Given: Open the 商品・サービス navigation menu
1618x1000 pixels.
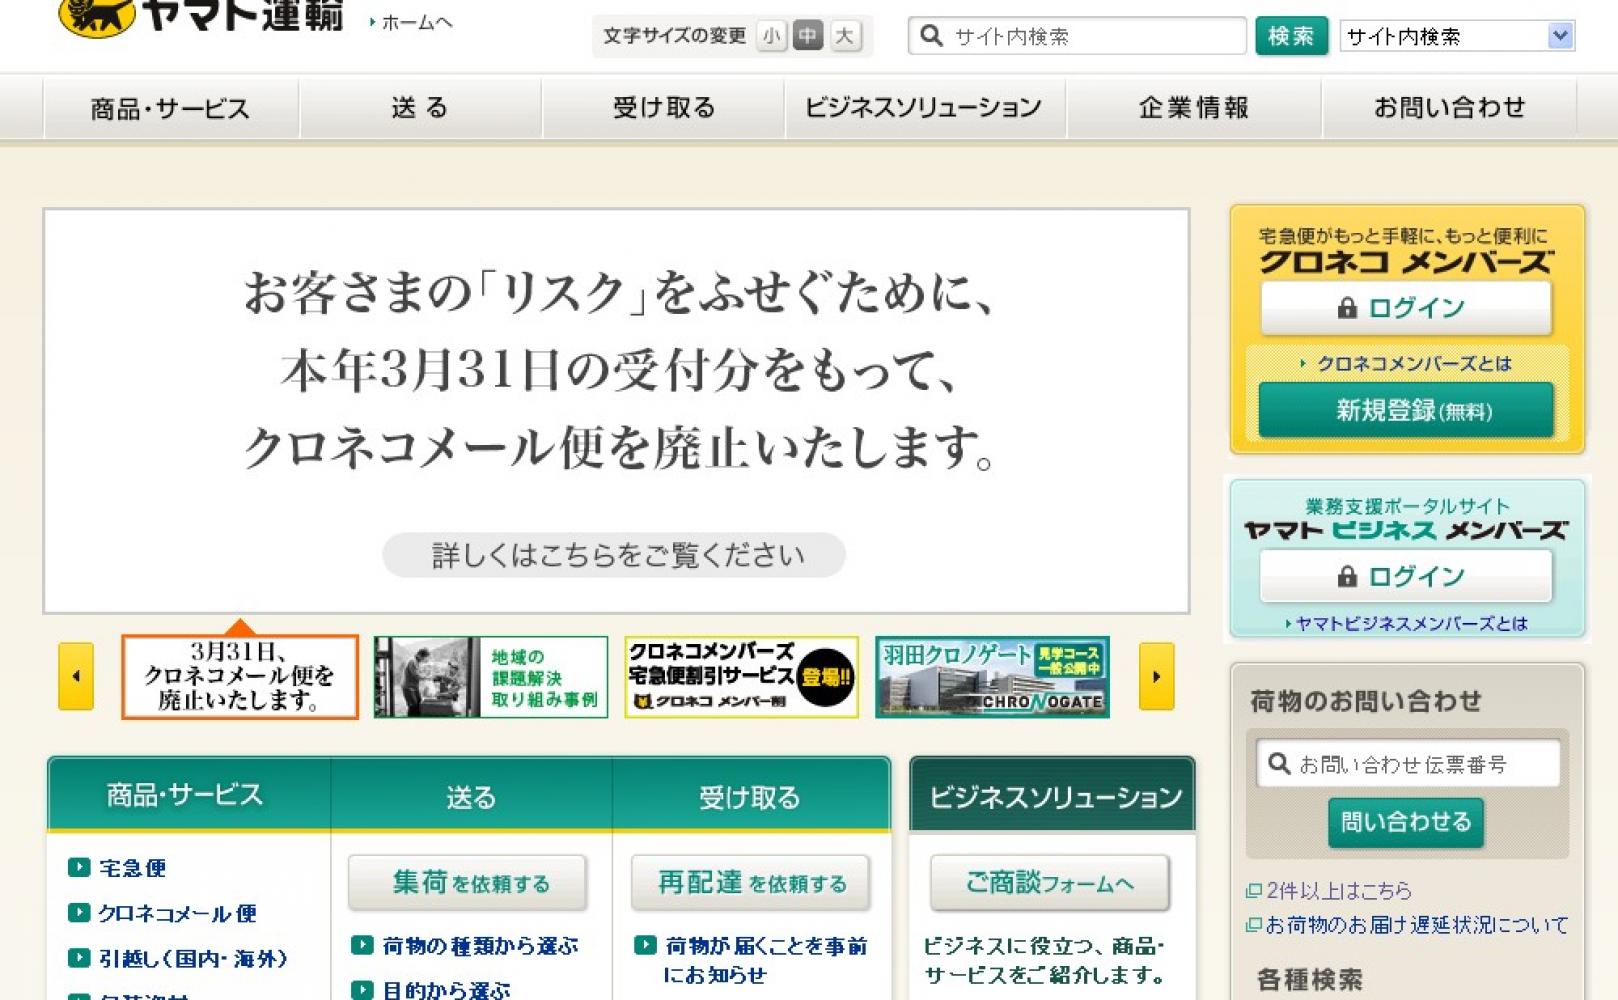Looking at the screenshot, I should pyautogui.click(x=170, y=108).
